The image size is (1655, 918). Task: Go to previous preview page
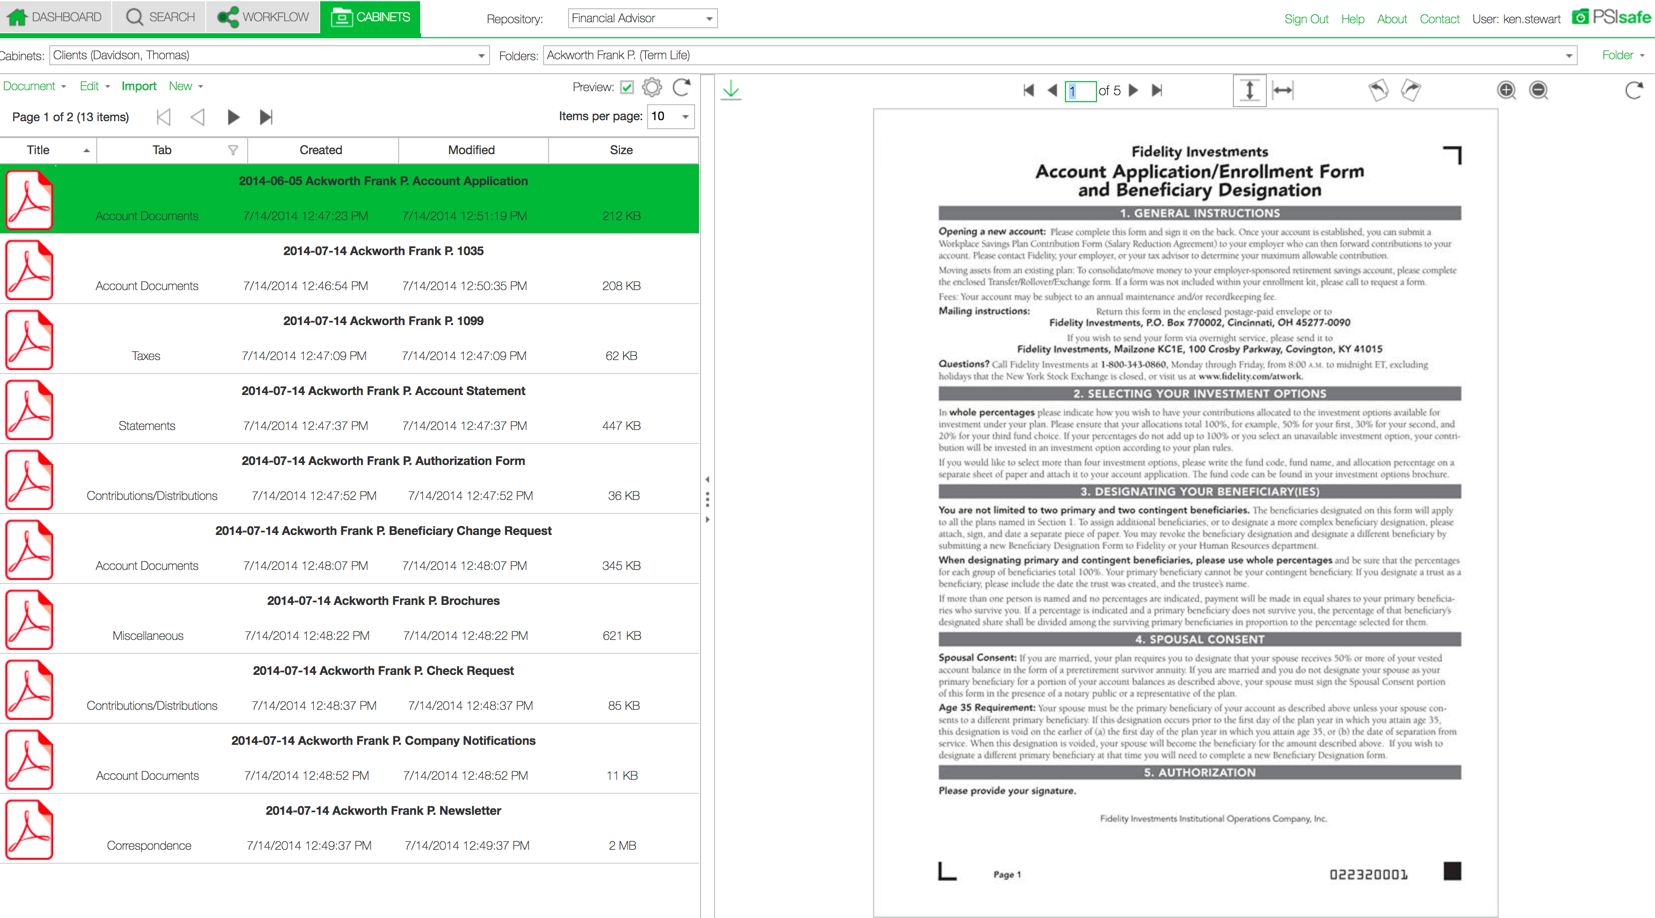pyautogui.click(x=1052, y=90)
